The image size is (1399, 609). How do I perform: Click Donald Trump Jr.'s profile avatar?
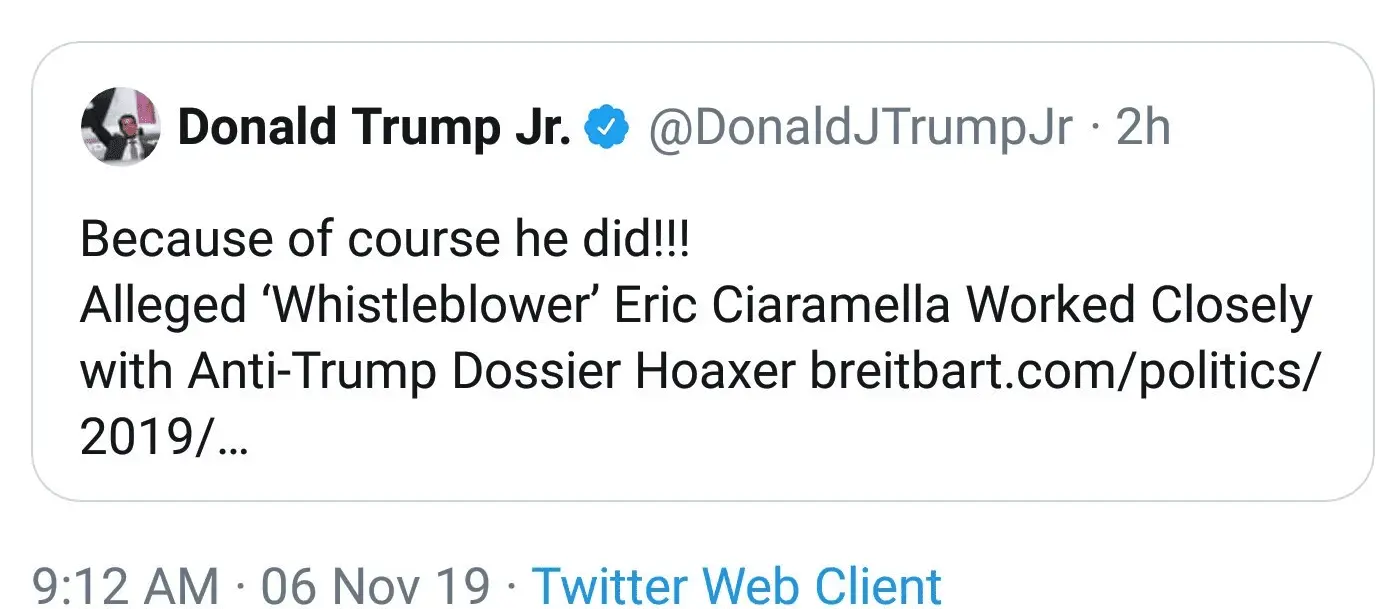pos(119,126)
